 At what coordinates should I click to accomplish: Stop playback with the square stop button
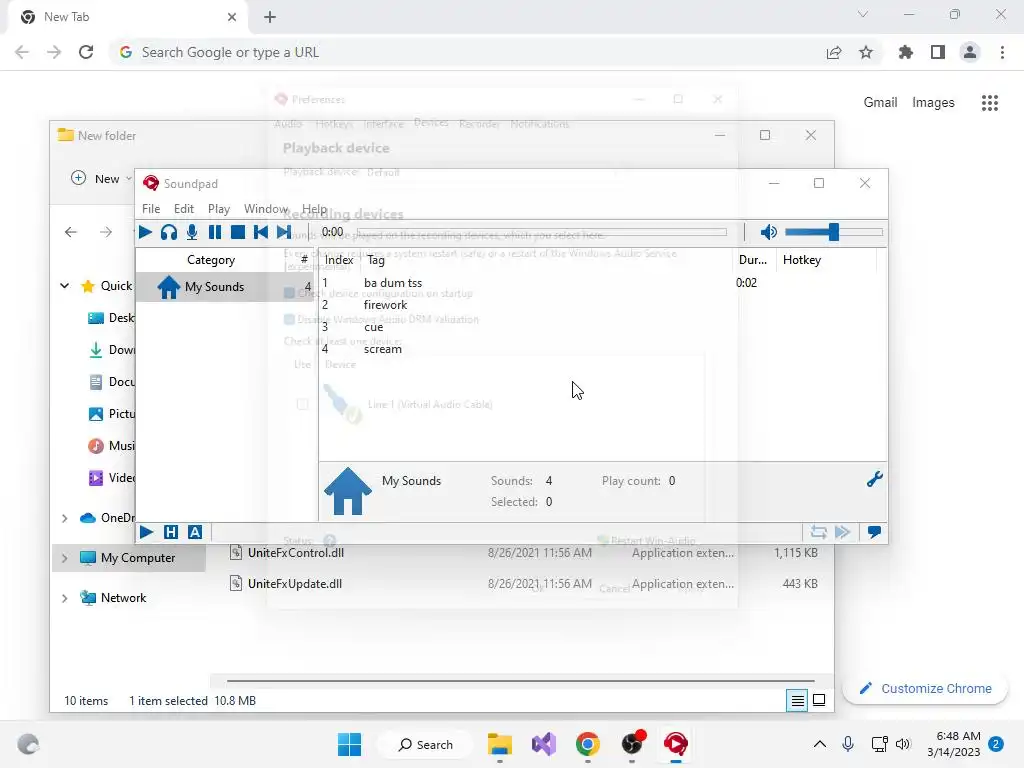tap(238, 232)
